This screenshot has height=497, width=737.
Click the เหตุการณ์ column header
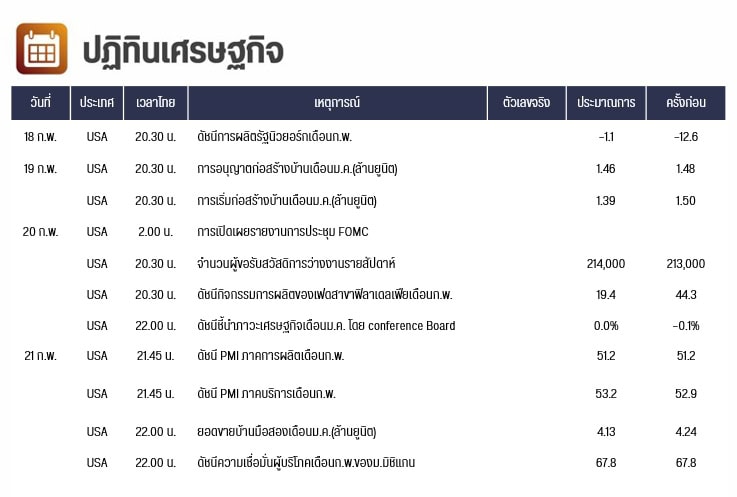coord(336,103)
